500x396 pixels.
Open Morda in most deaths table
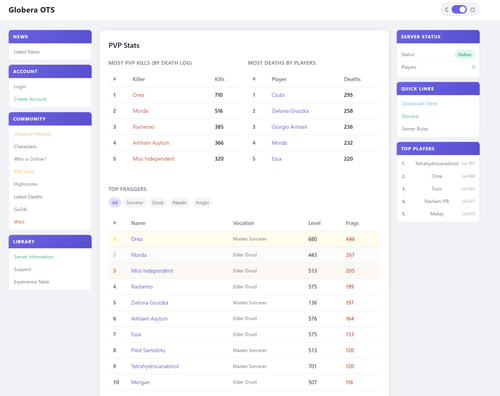click(279, 143)
